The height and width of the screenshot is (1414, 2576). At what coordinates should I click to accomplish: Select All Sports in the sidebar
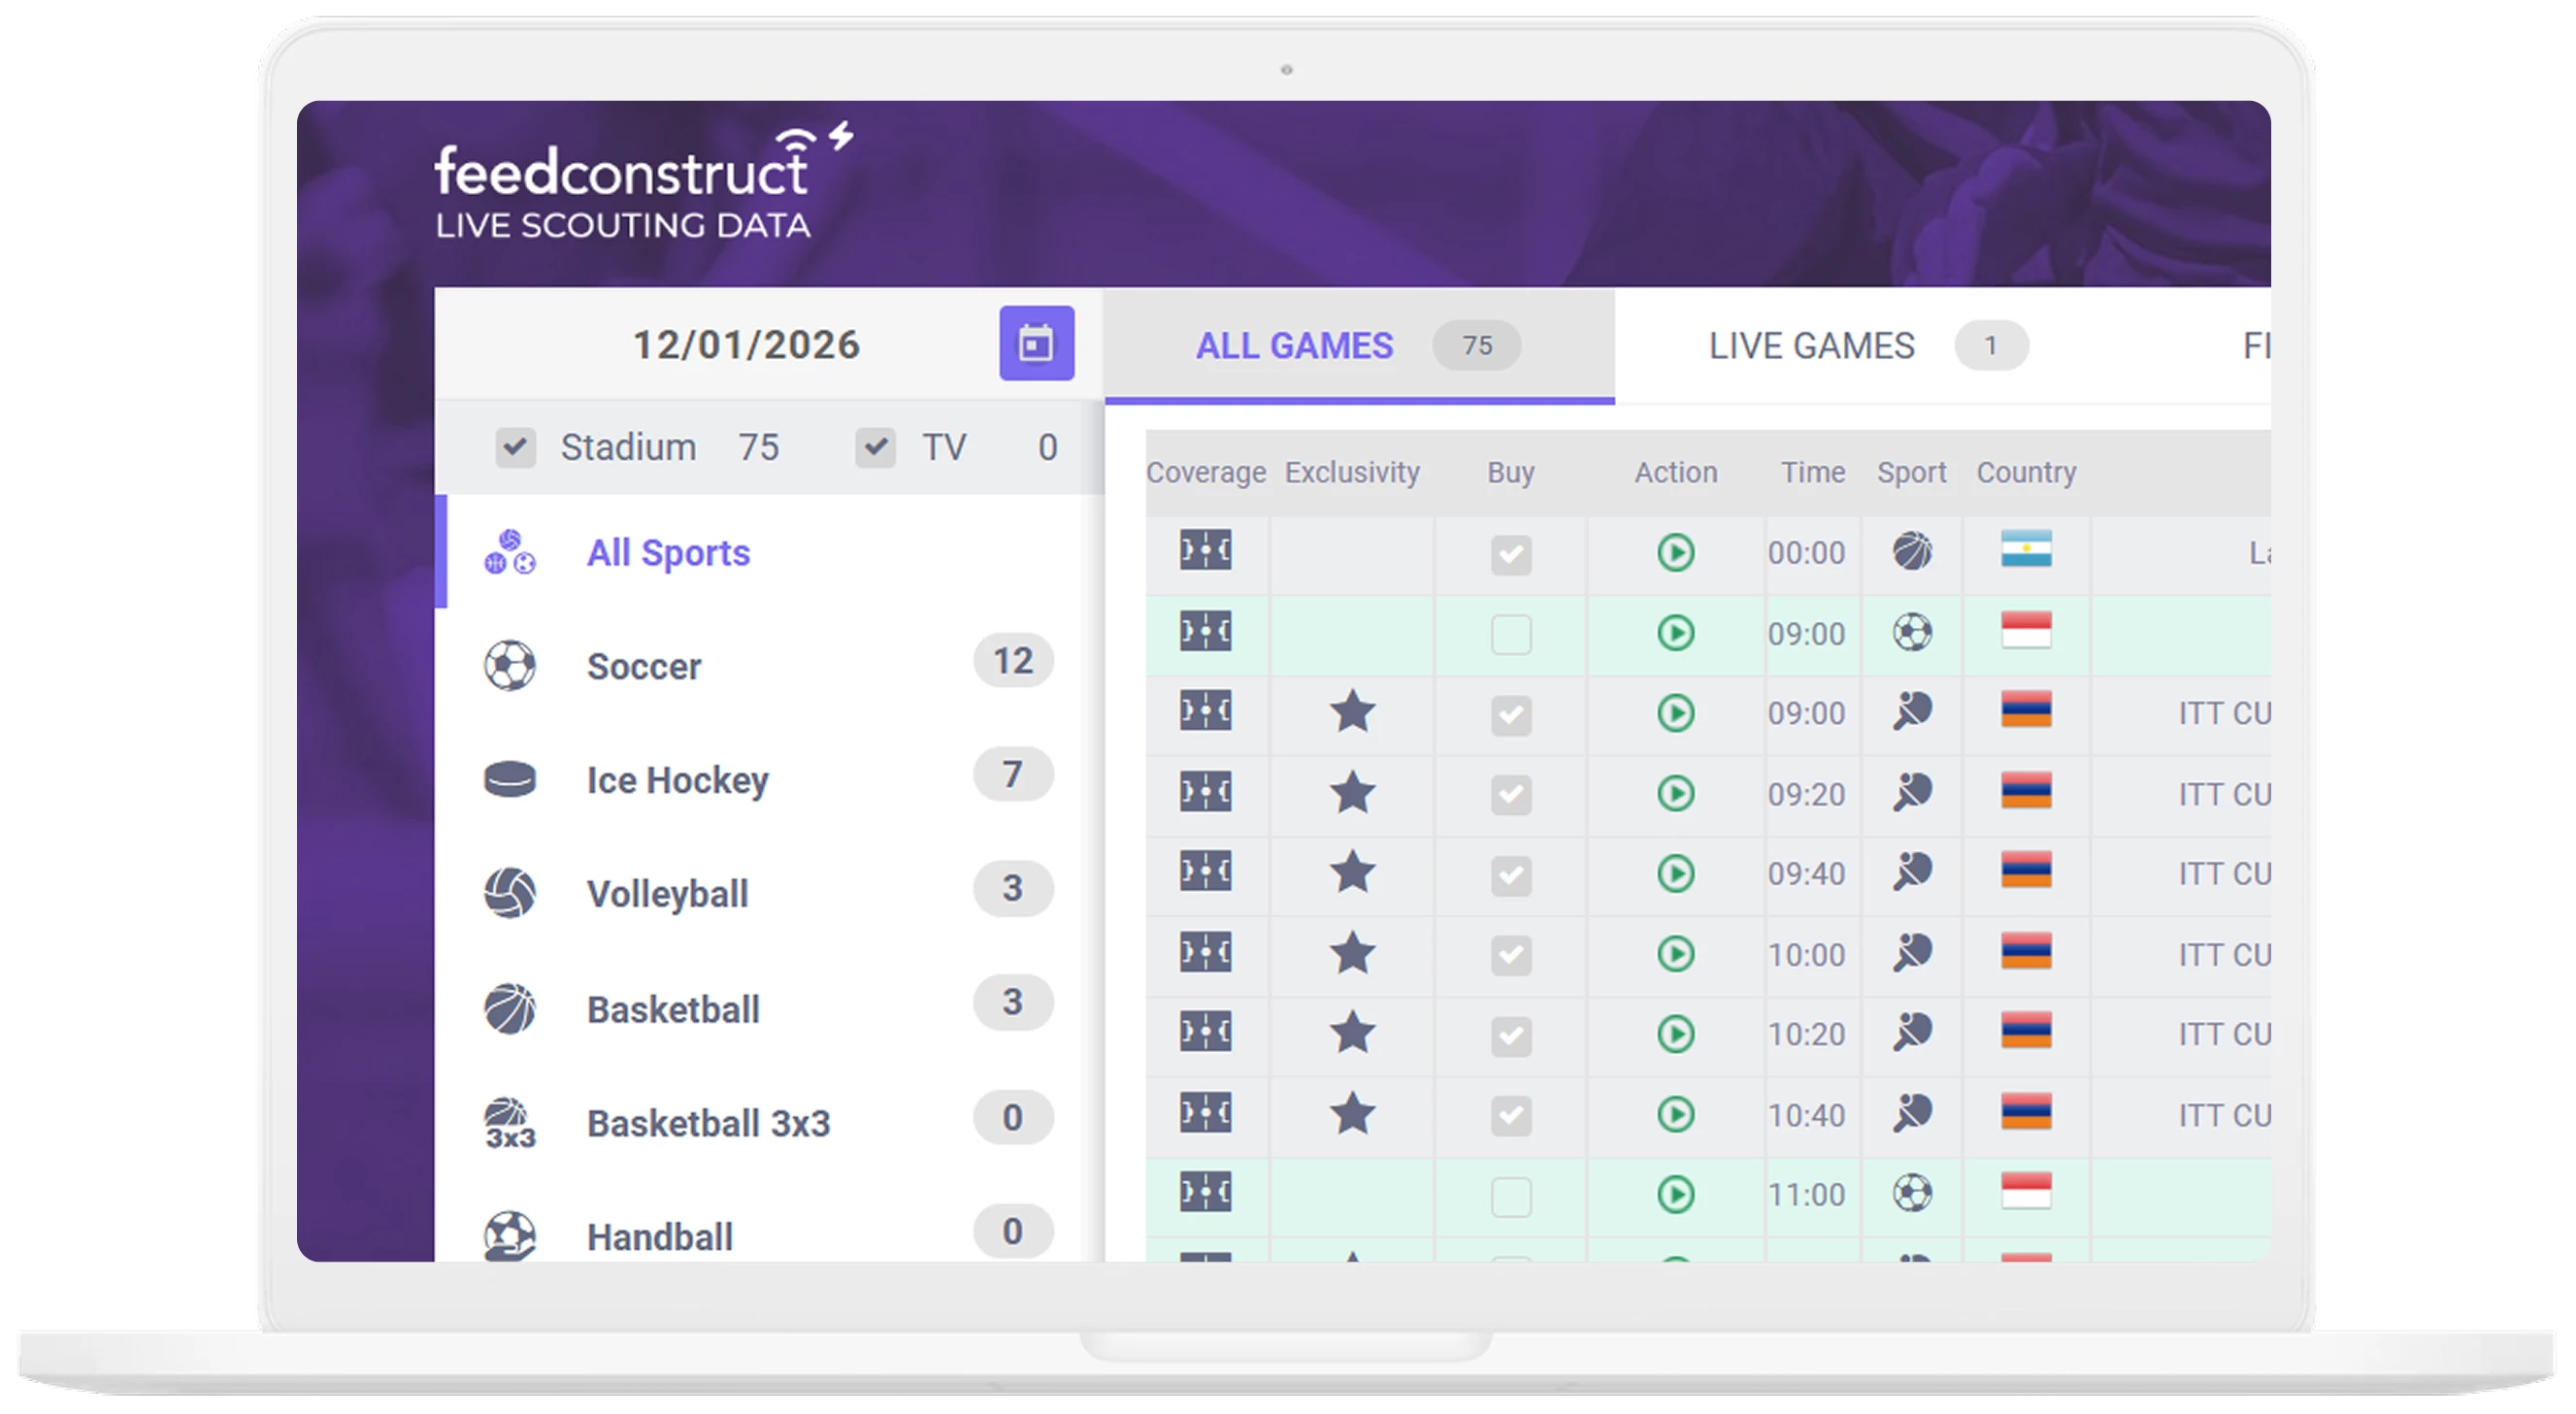(x=667, y=552)
